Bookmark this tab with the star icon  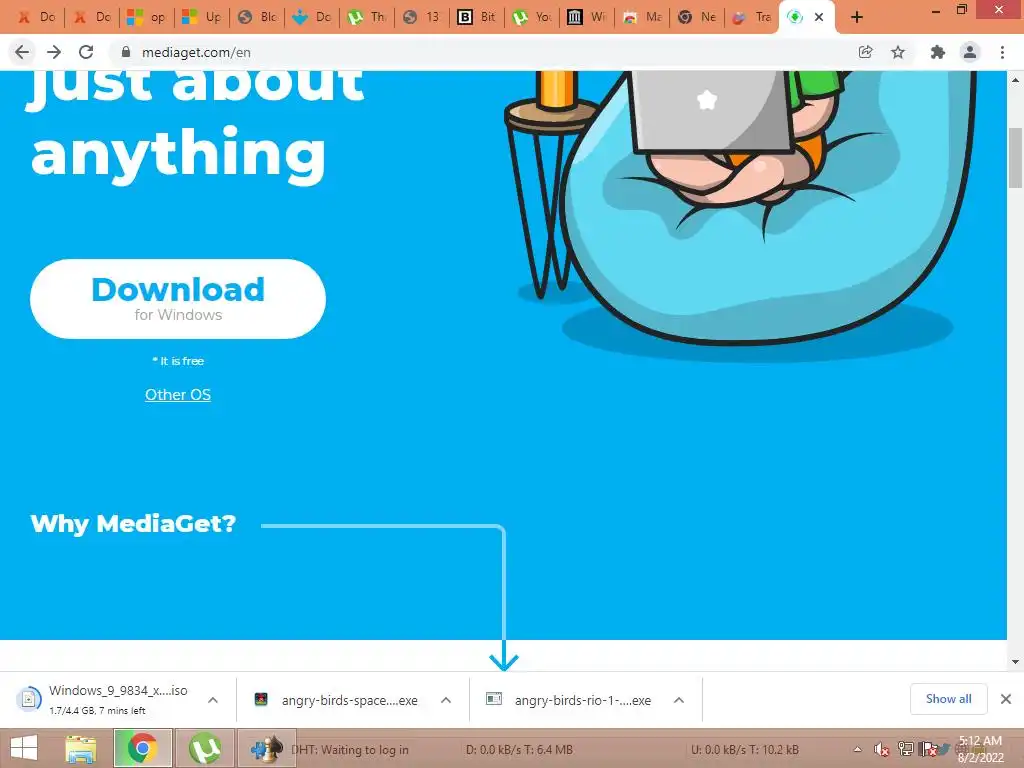coord(898,52)
